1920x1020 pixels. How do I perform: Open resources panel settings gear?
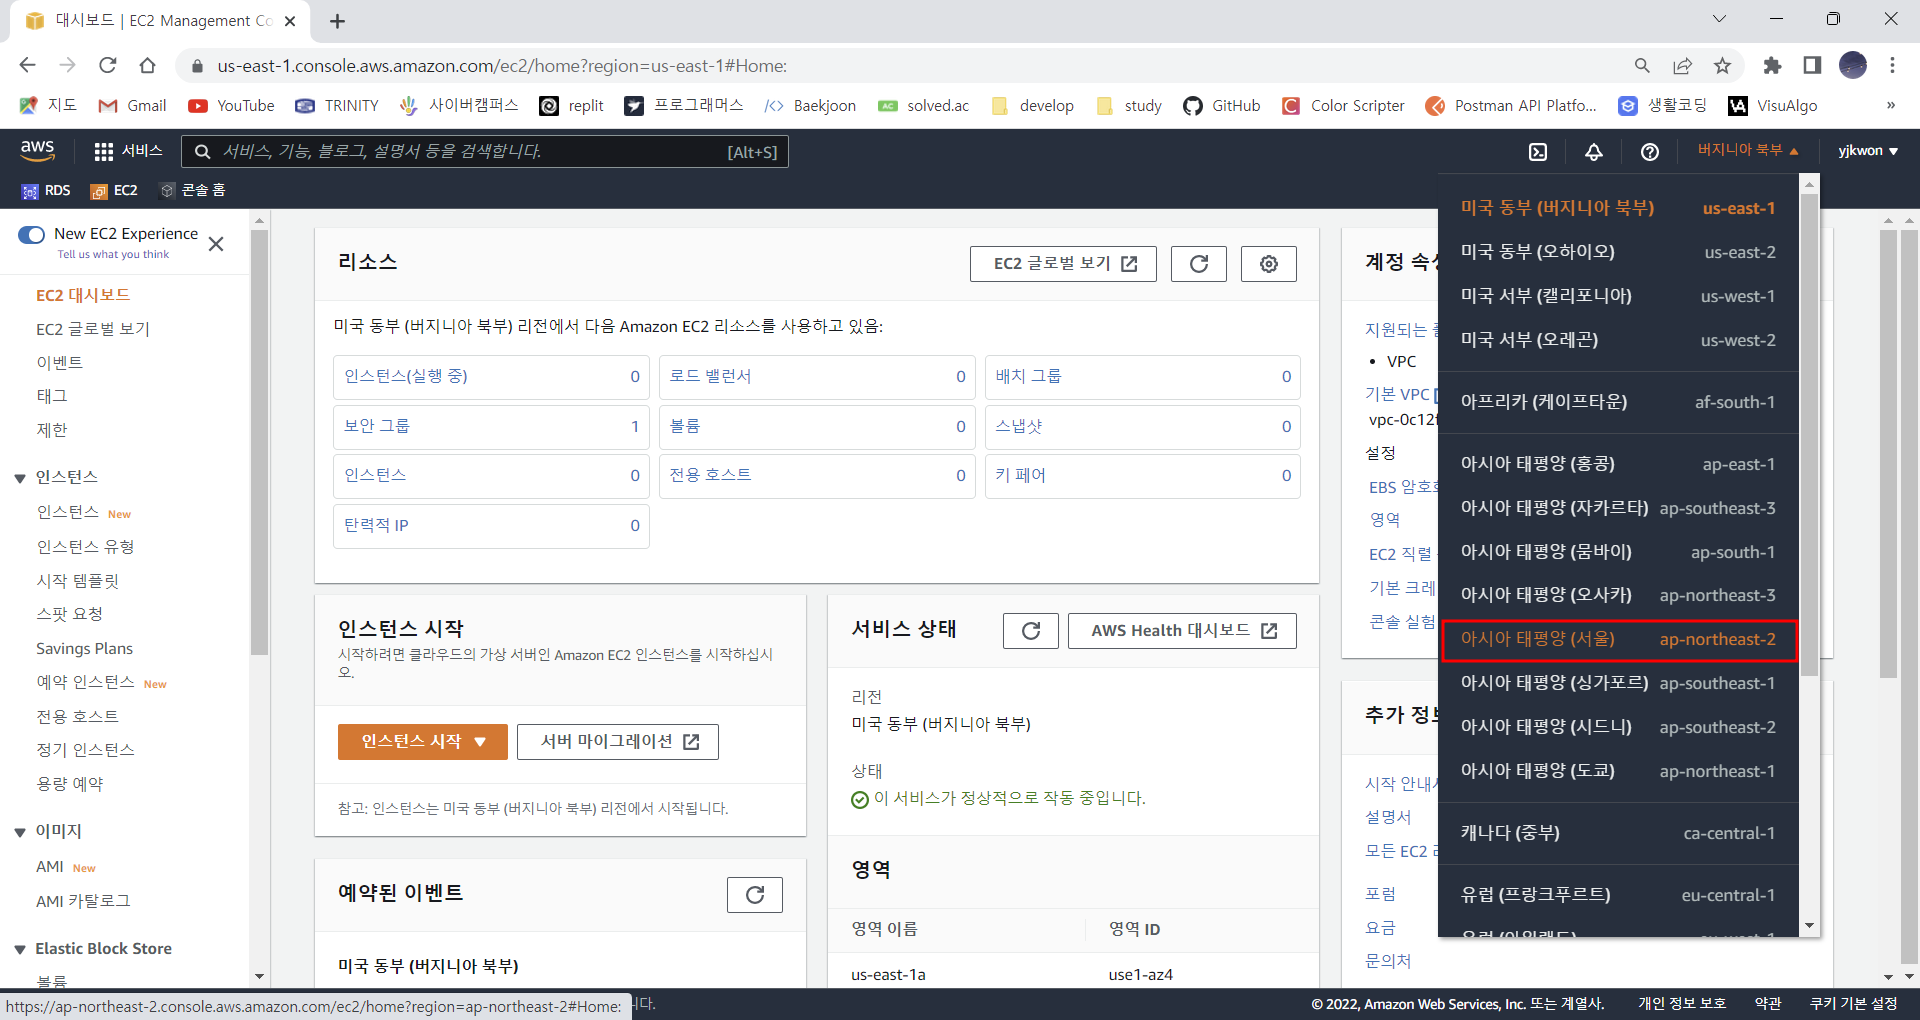click(x=1269, y=264)
